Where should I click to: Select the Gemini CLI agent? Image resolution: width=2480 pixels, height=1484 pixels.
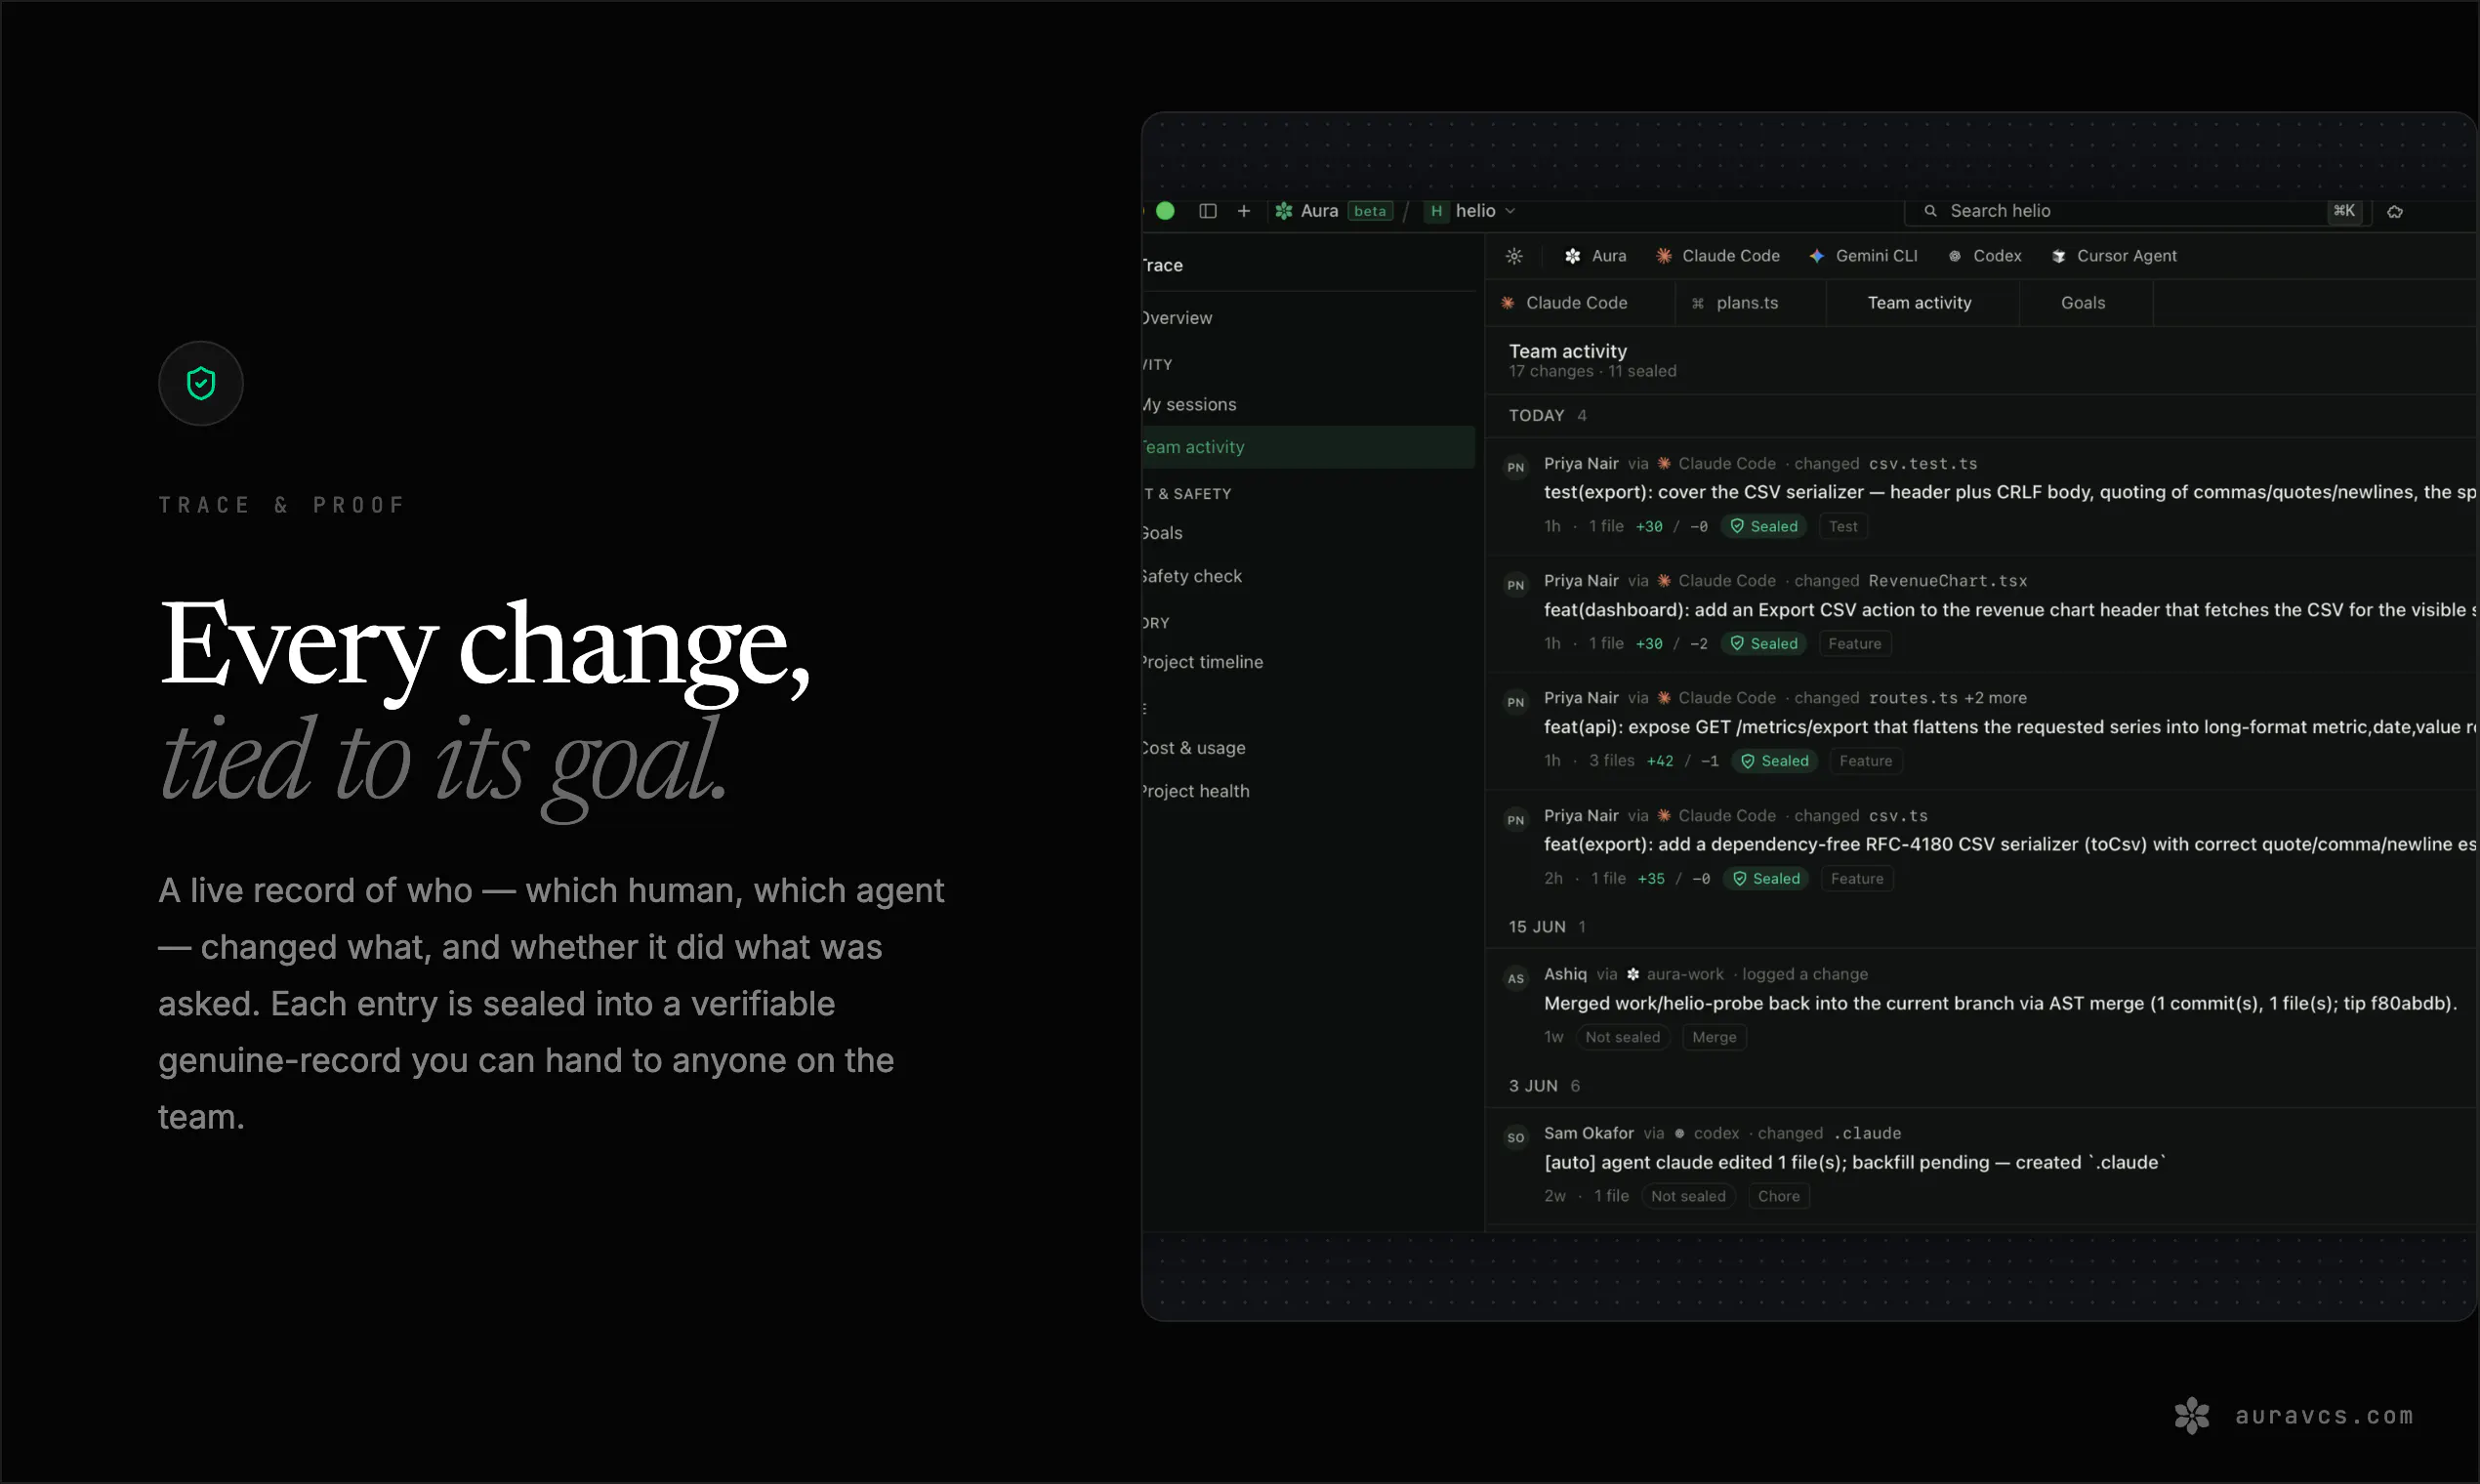click(1863, 256)
